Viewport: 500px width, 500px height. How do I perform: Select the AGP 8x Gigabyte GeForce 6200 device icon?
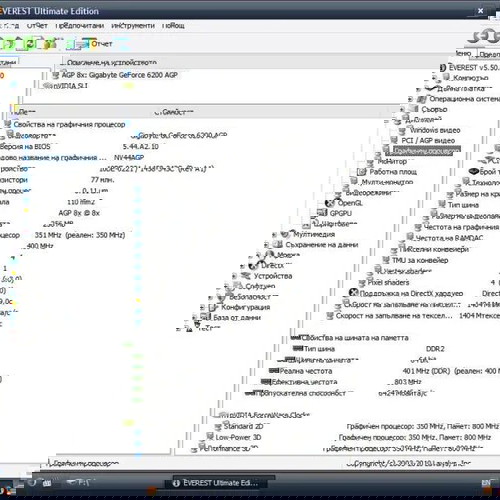tap(56, 75)
